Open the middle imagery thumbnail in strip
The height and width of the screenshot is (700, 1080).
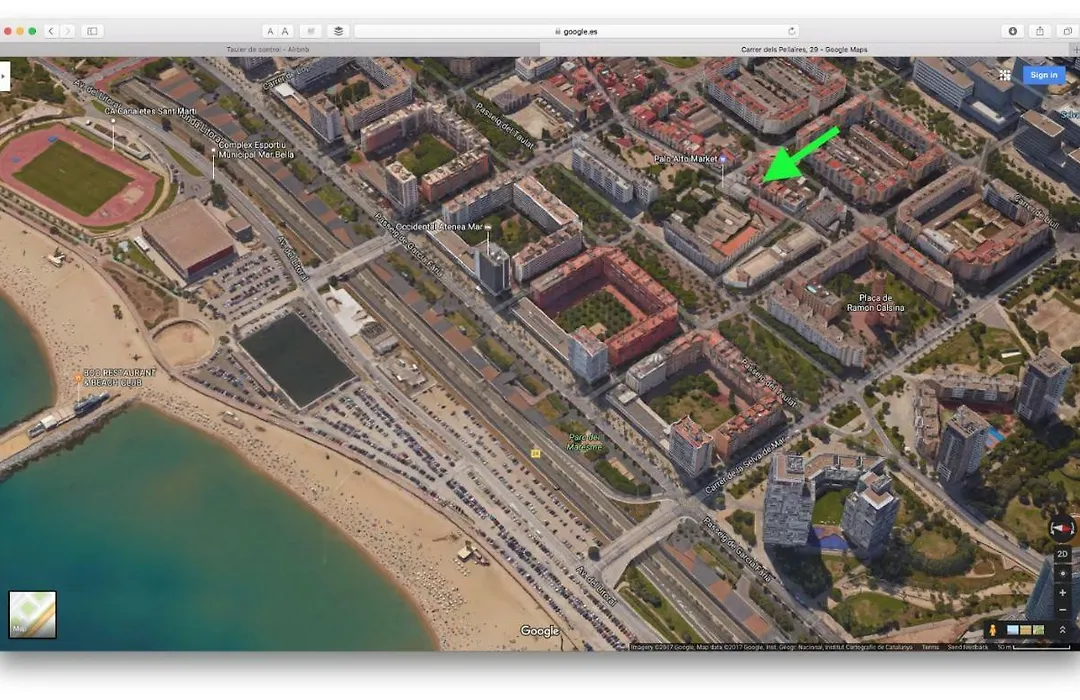pyautogui.click(x=1026, y=630)
